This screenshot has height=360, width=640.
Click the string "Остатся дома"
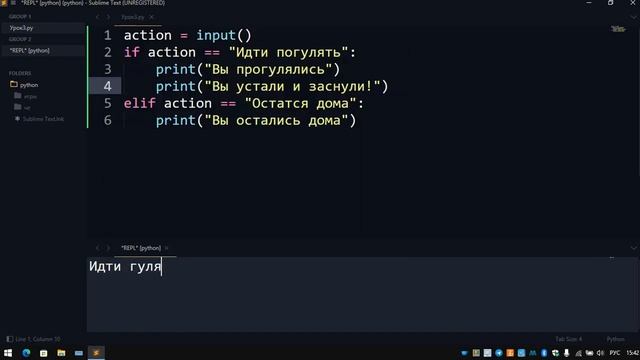click(300, 103)
